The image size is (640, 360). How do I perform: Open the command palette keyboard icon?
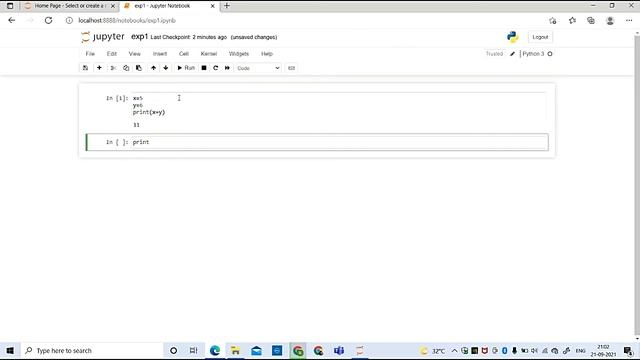tap(291, 68)
